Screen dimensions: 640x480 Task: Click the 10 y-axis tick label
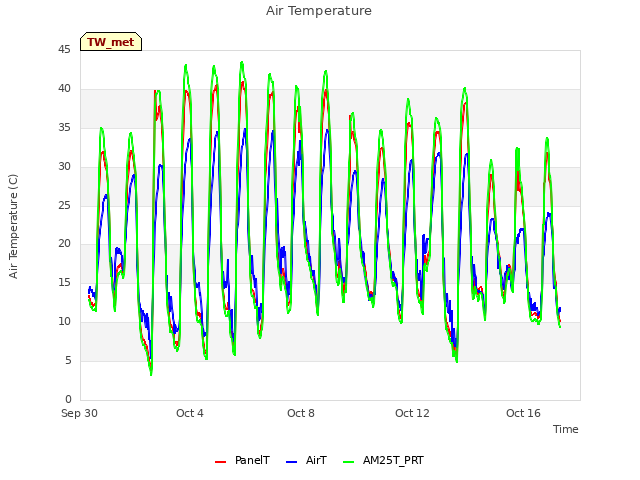[64, 321]
